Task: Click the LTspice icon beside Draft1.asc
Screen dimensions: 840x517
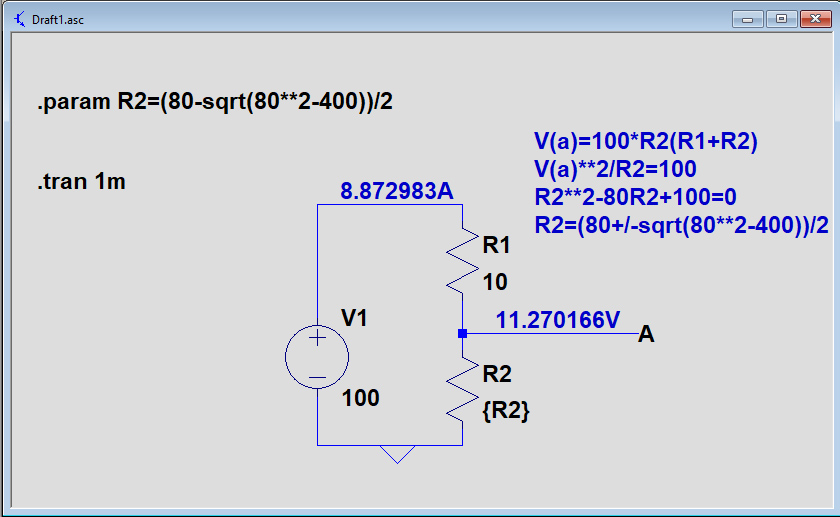Action: 19,19
